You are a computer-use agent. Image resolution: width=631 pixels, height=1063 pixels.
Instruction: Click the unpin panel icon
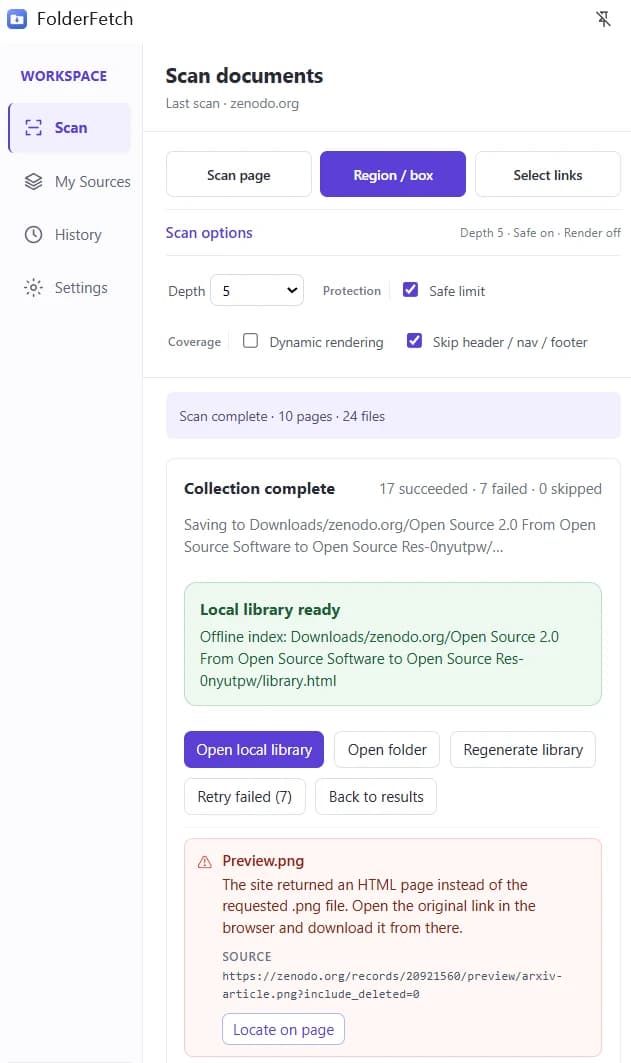click(x=603, y=19)
